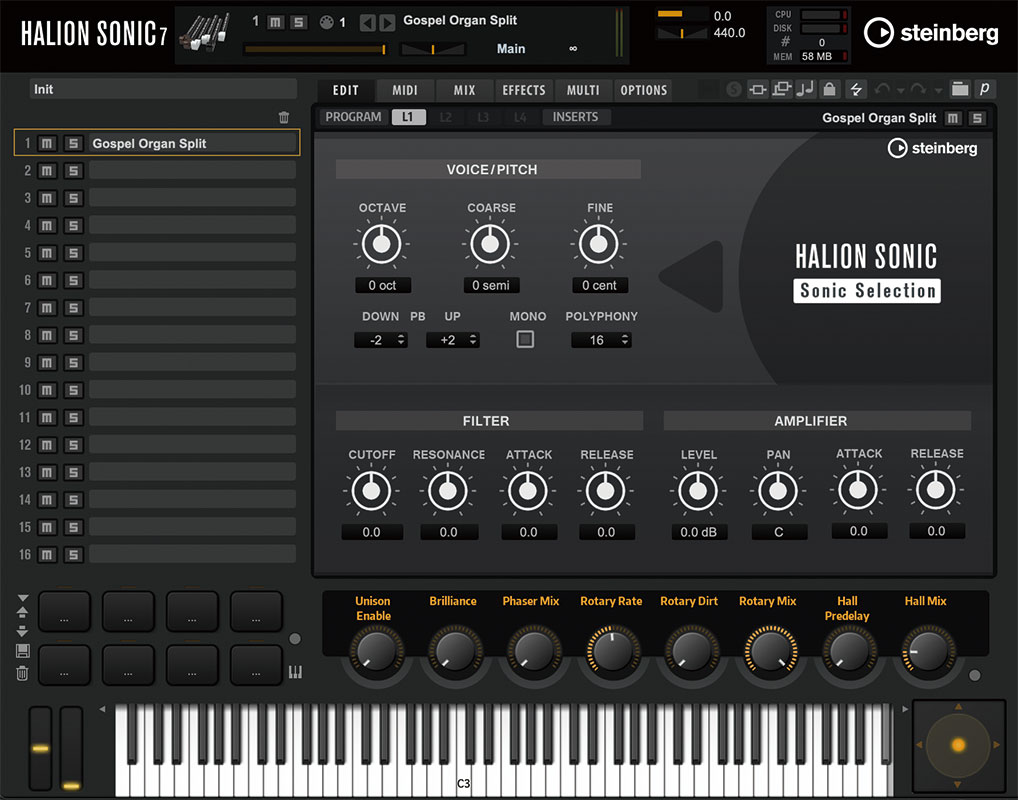The width and height of the screenshot is (1018, 800).
Task: Click the program level slider in header
Action: click(x=315, y=49)
